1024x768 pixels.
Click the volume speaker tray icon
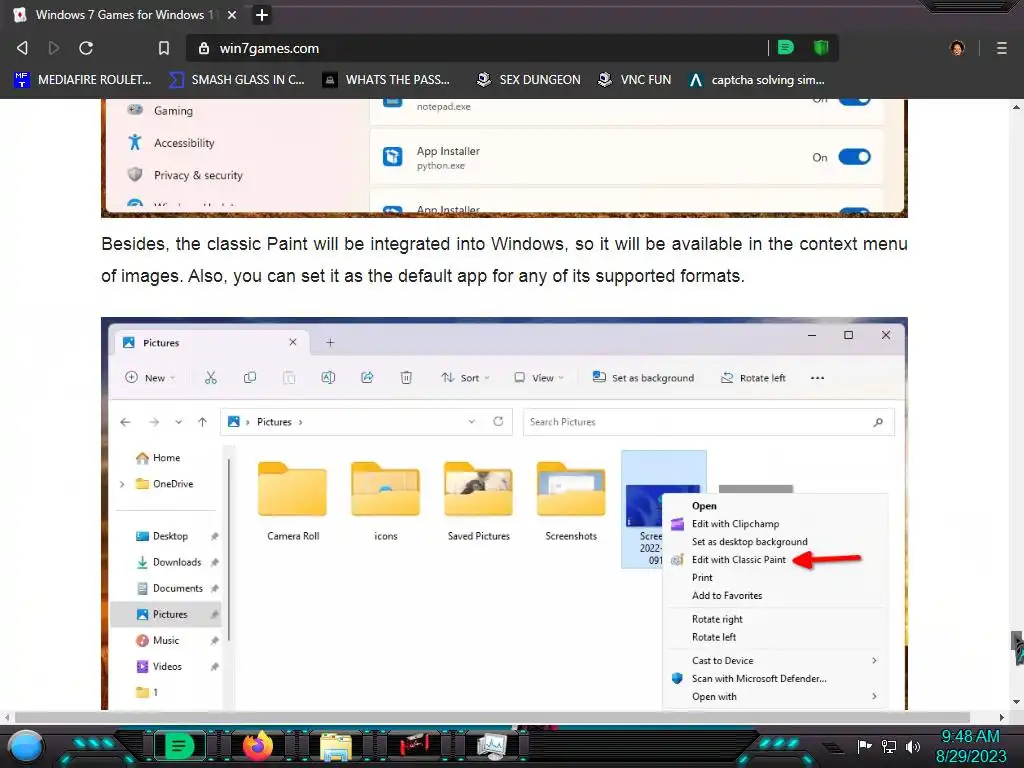[x=913, y=746]
